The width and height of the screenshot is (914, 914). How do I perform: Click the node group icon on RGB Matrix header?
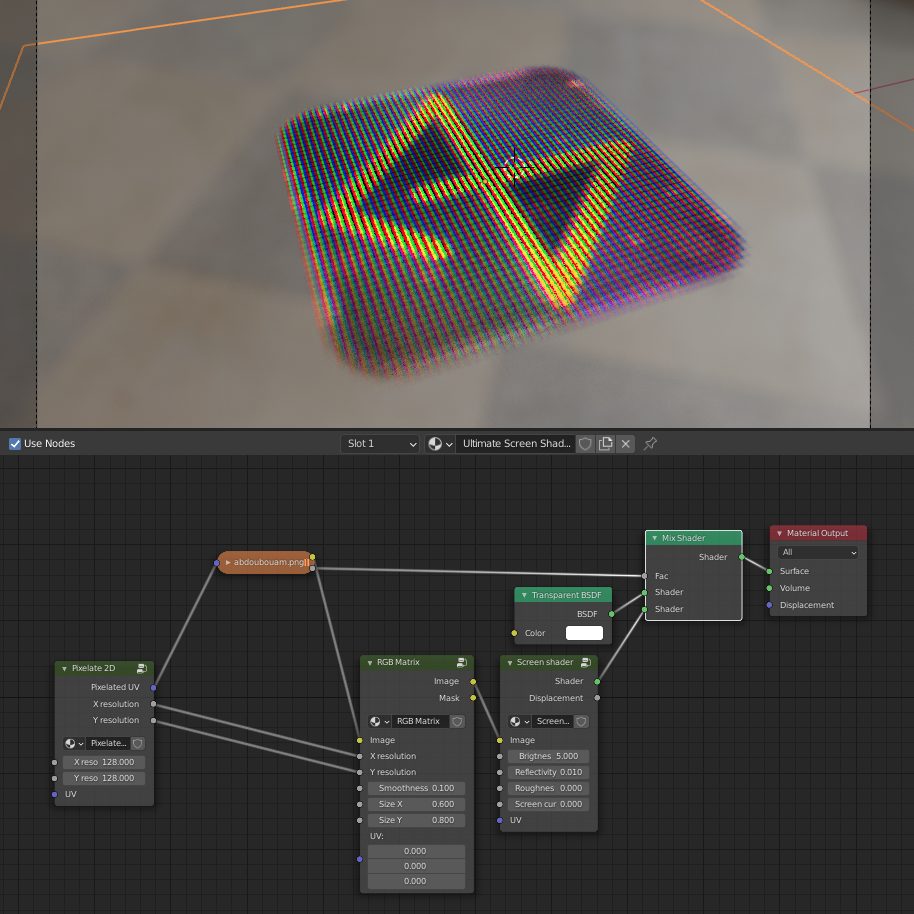pyautogui.click(x=461, y=662)
